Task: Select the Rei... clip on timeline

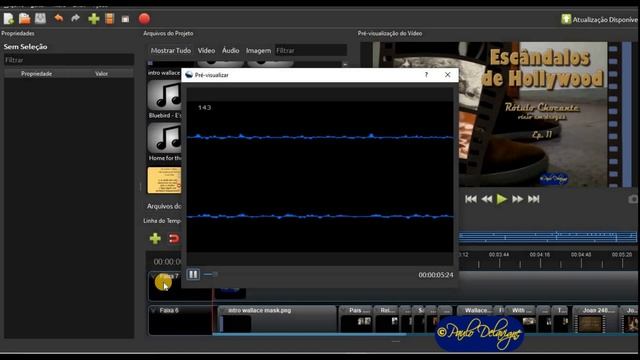Action: click(x=387, y=320)
